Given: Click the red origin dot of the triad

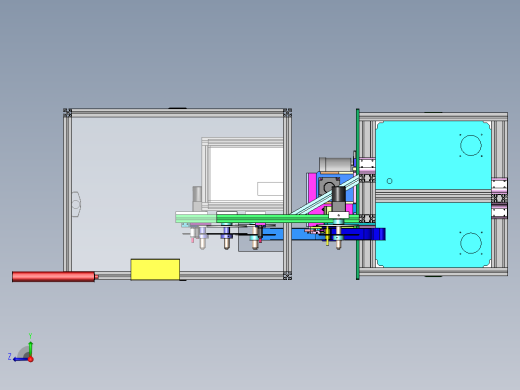Looking at the screenshot, I should point(31,359).
